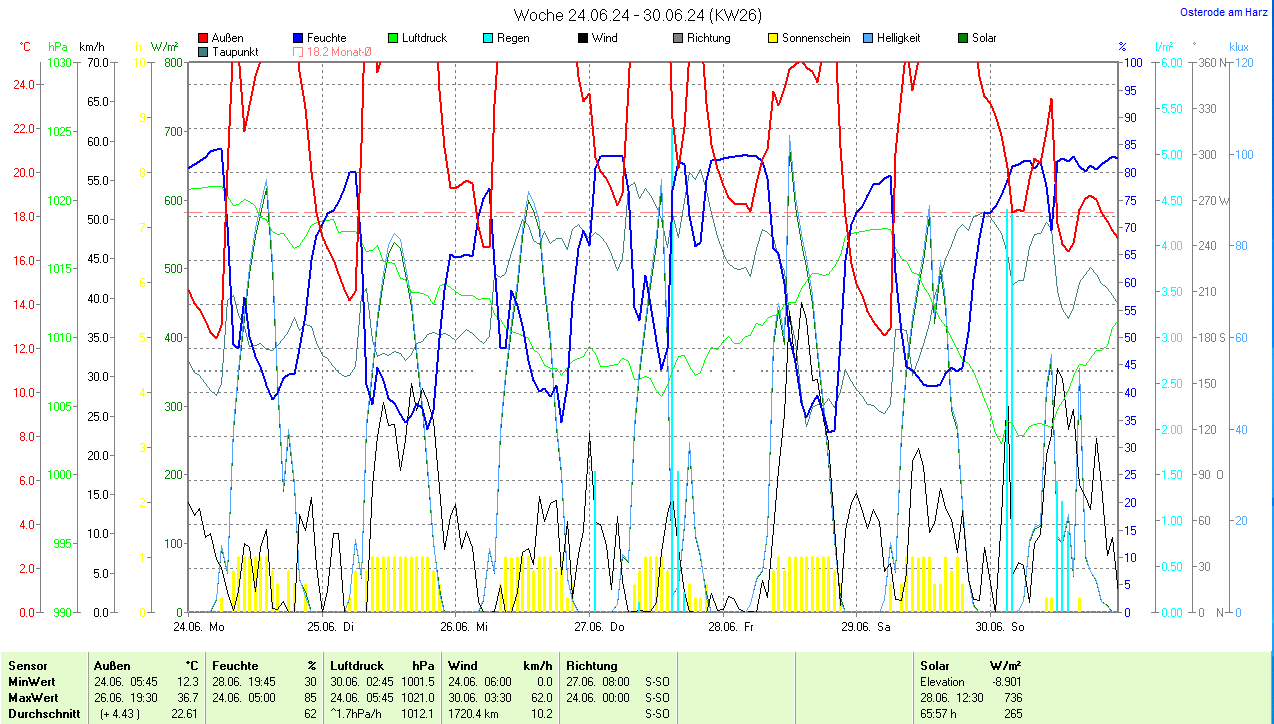Click the black Wind legend swatch

click(582, 38)
